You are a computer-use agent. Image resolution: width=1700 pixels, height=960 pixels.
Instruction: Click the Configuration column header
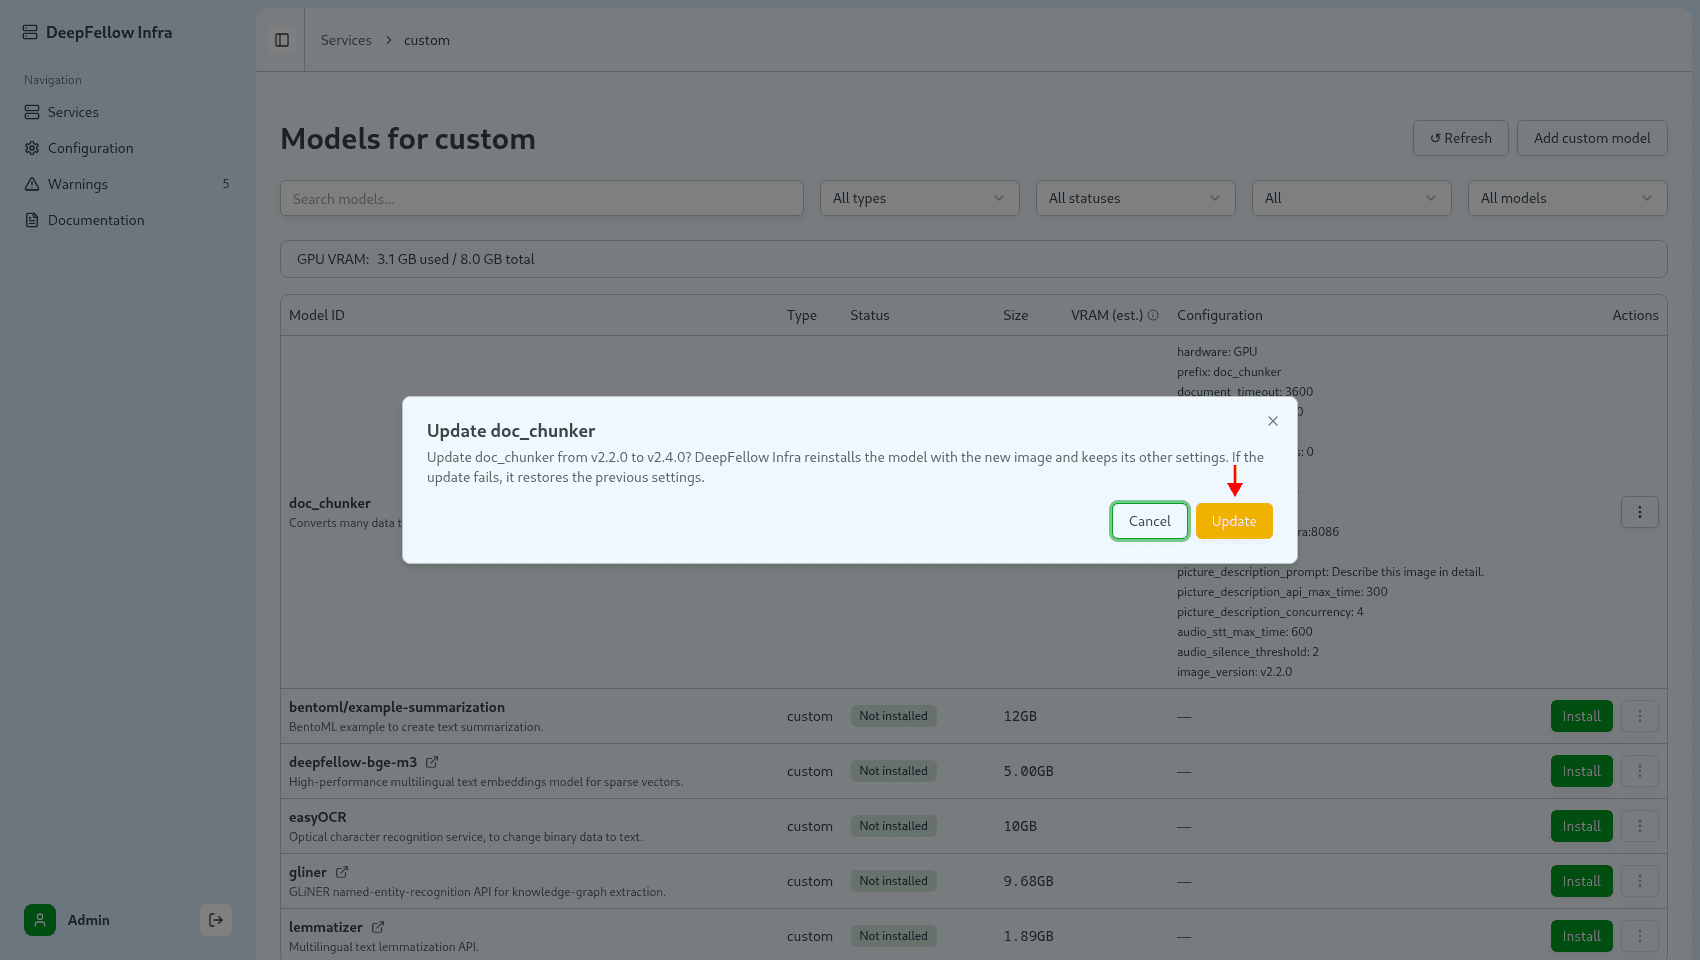[x=1220, y=315]
